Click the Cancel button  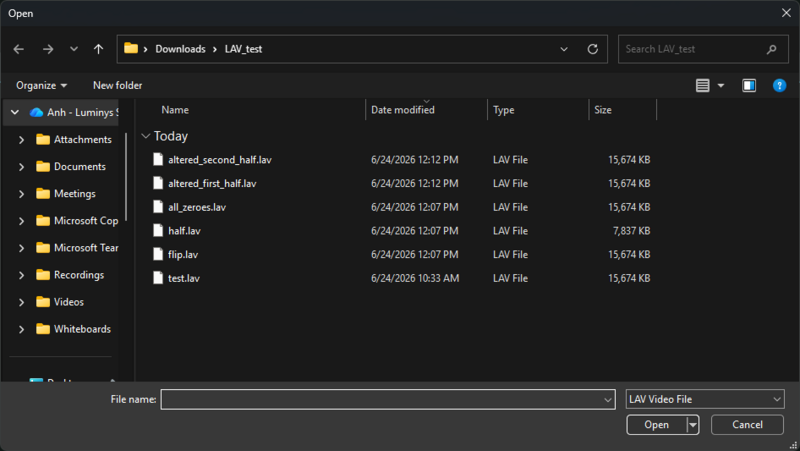(x=747, y=424)
